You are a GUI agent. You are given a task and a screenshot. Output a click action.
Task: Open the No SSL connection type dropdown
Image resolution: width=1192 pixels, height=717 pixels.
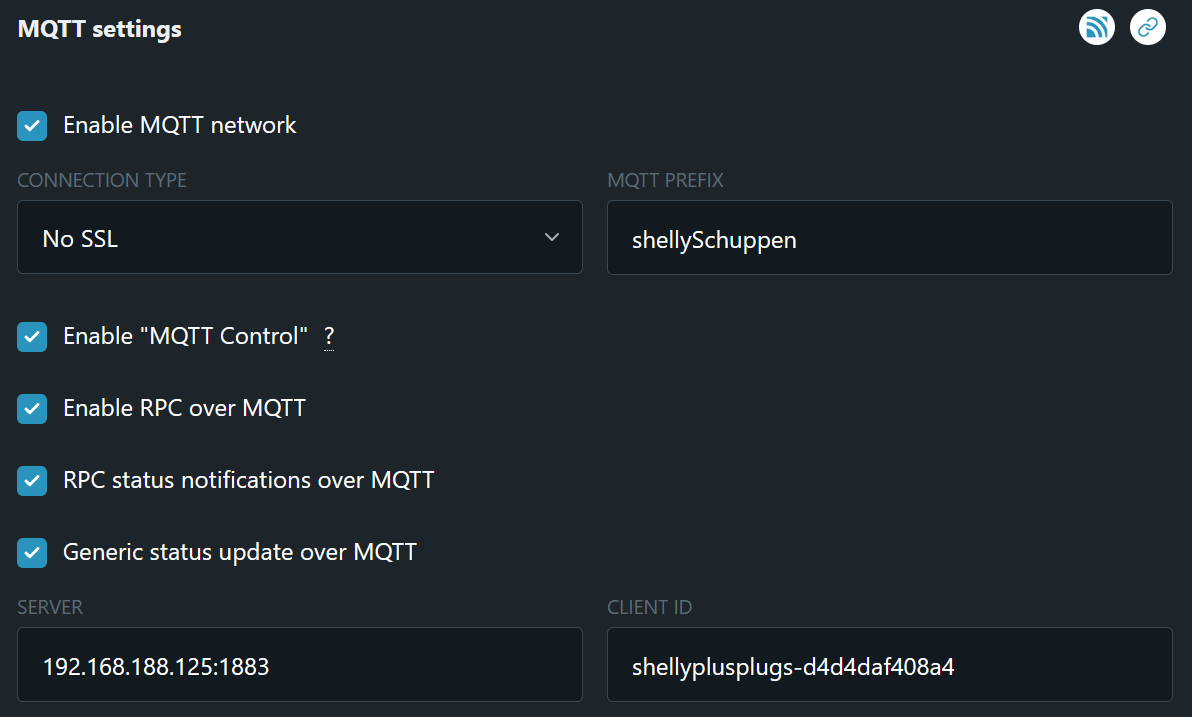(299, 237)
